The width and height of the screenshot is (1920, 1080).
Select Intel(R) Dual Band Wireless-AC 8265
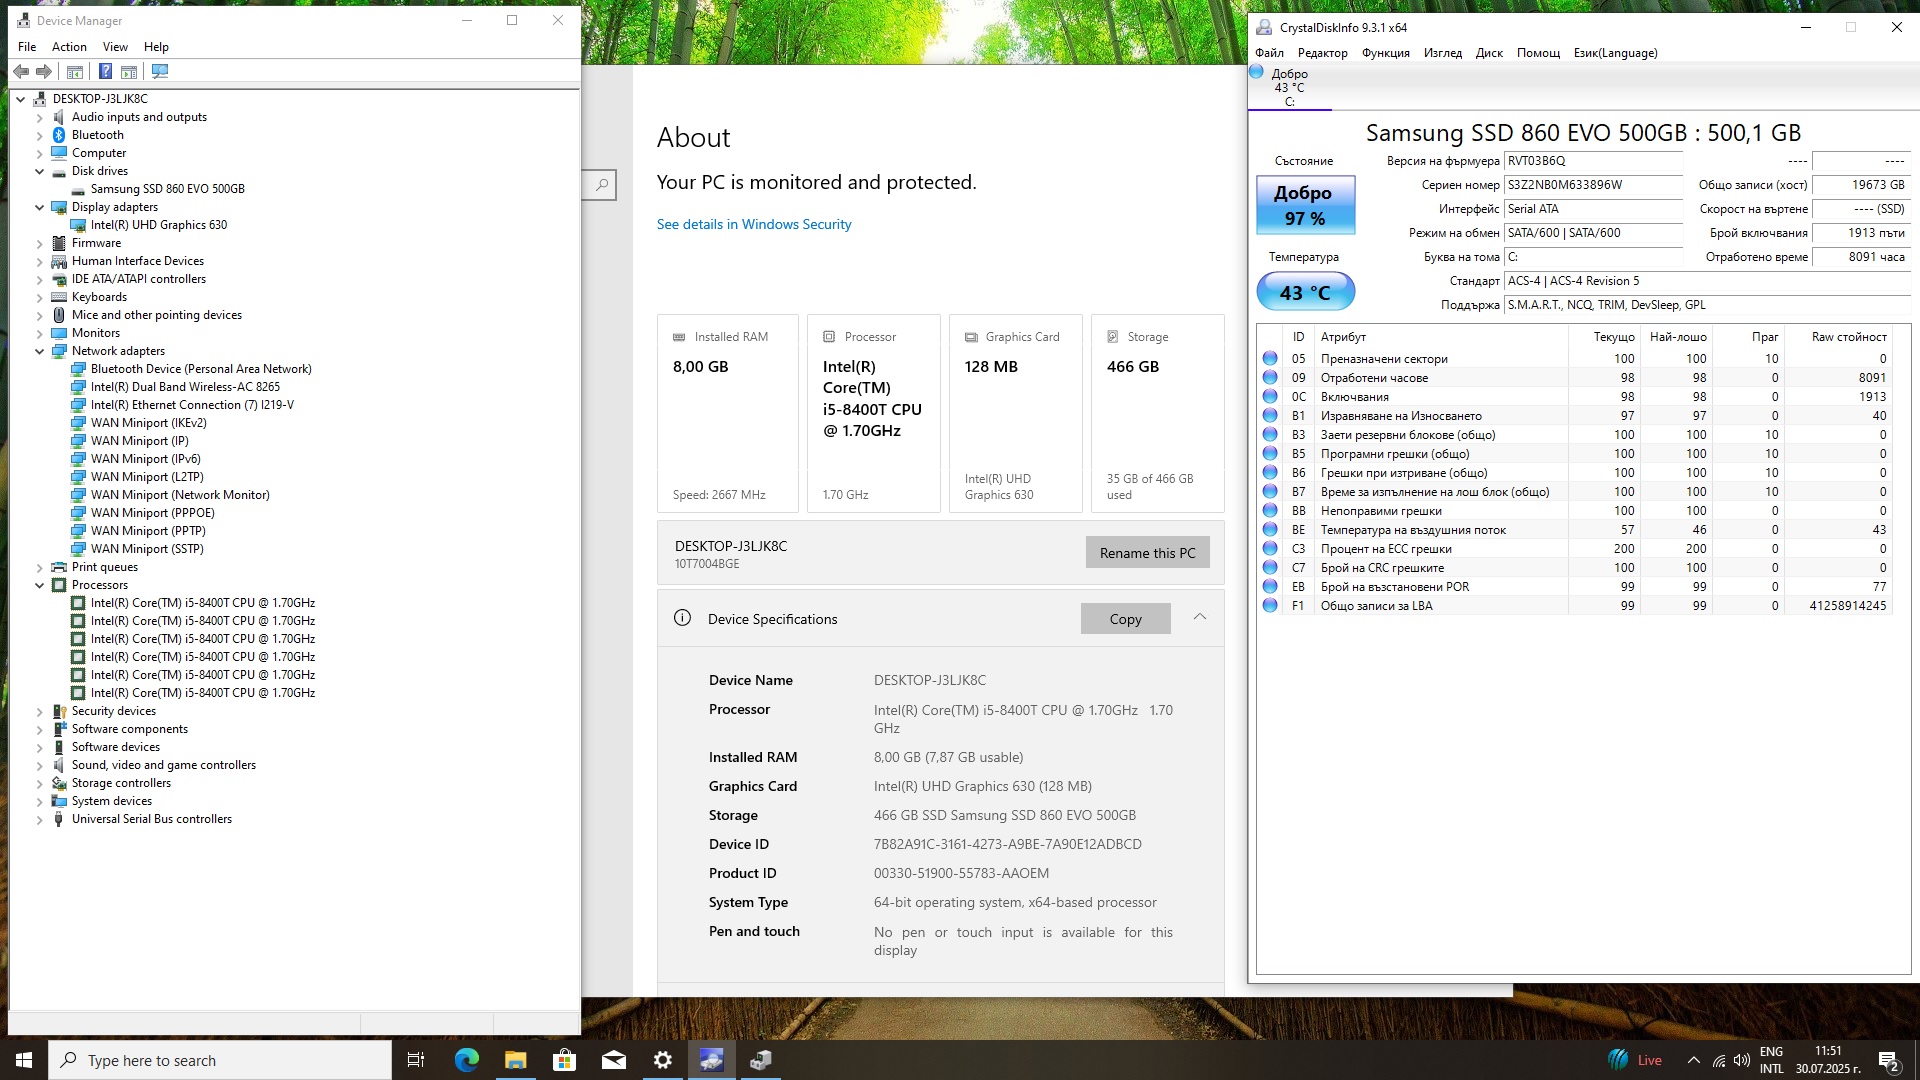(185, 387)
